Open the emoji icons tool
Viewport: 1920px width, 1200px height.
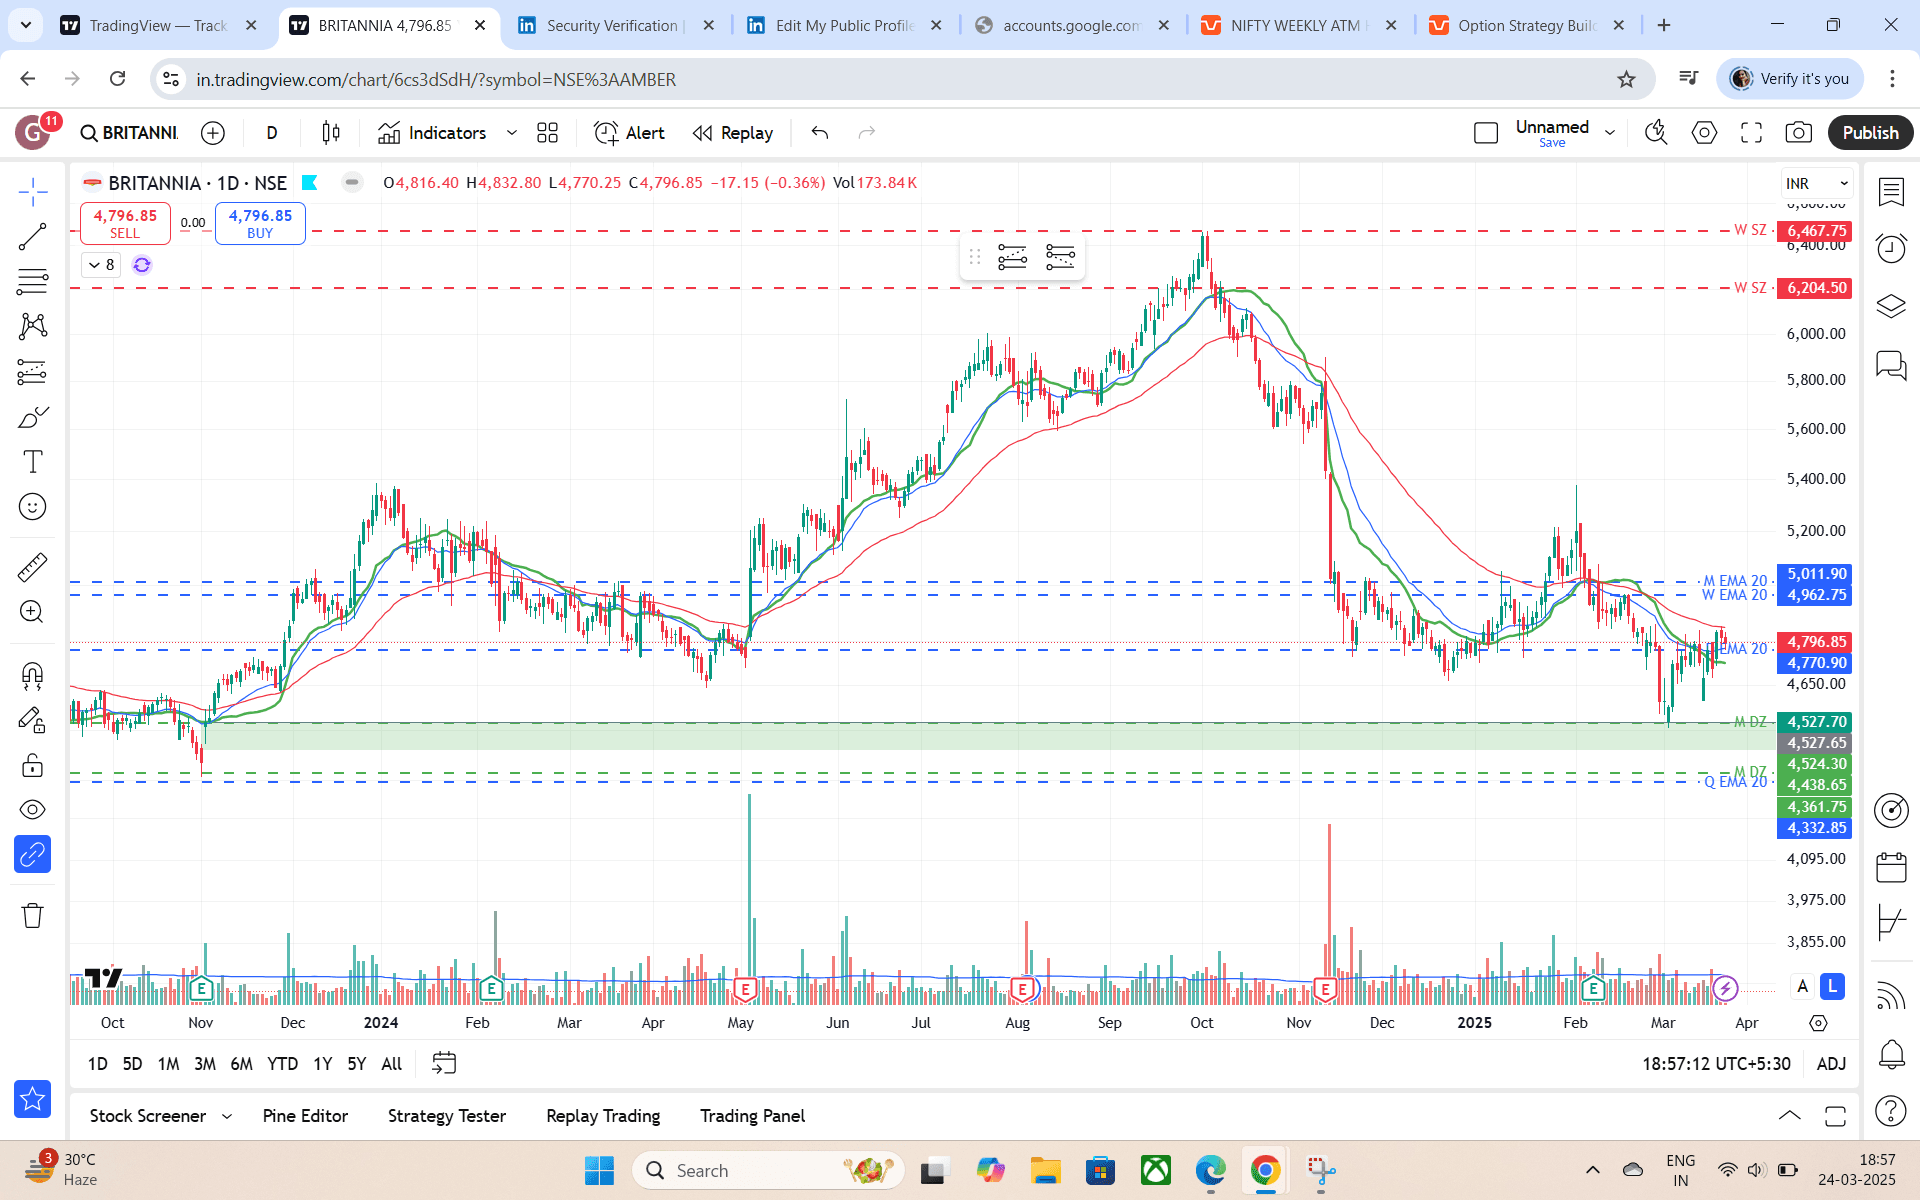33,507
